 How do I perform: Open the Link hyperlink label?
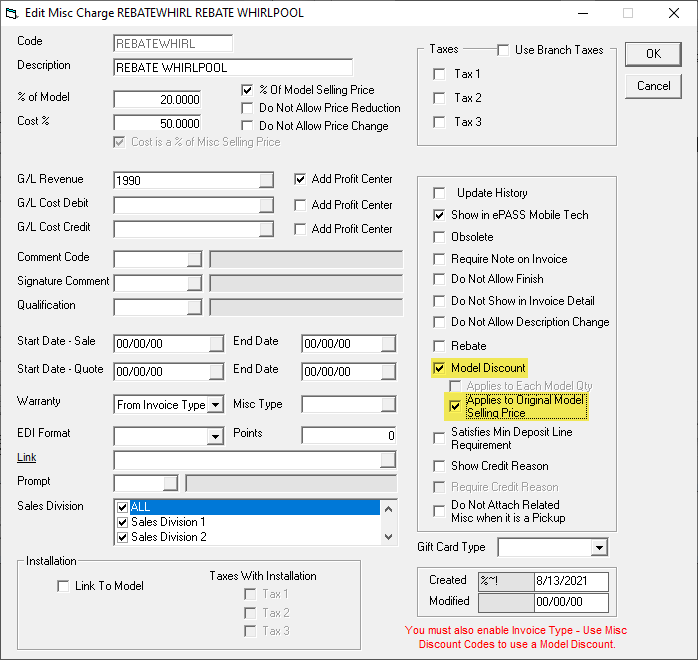[x=27, y=457]
